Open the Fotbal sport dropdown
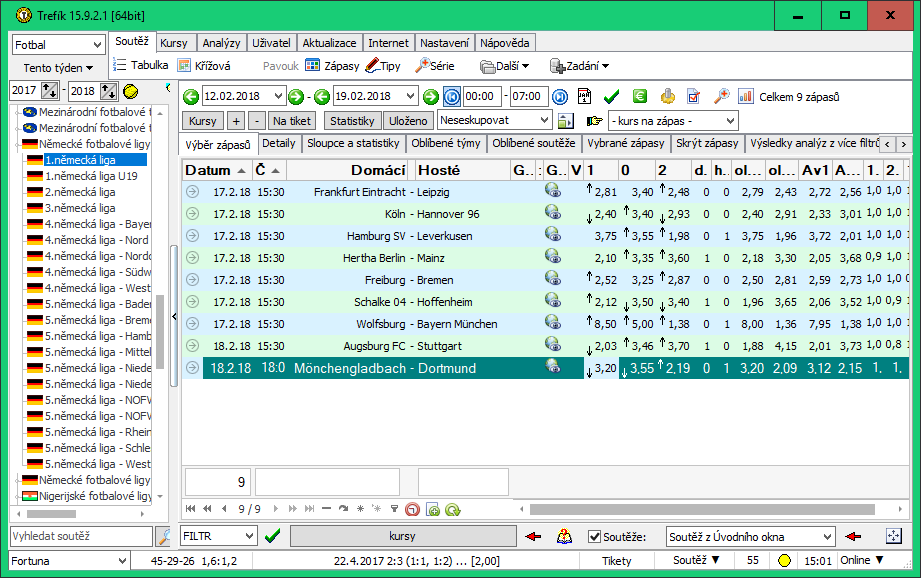The height and width of the screenshot is (578, 921). click(58, 45)
